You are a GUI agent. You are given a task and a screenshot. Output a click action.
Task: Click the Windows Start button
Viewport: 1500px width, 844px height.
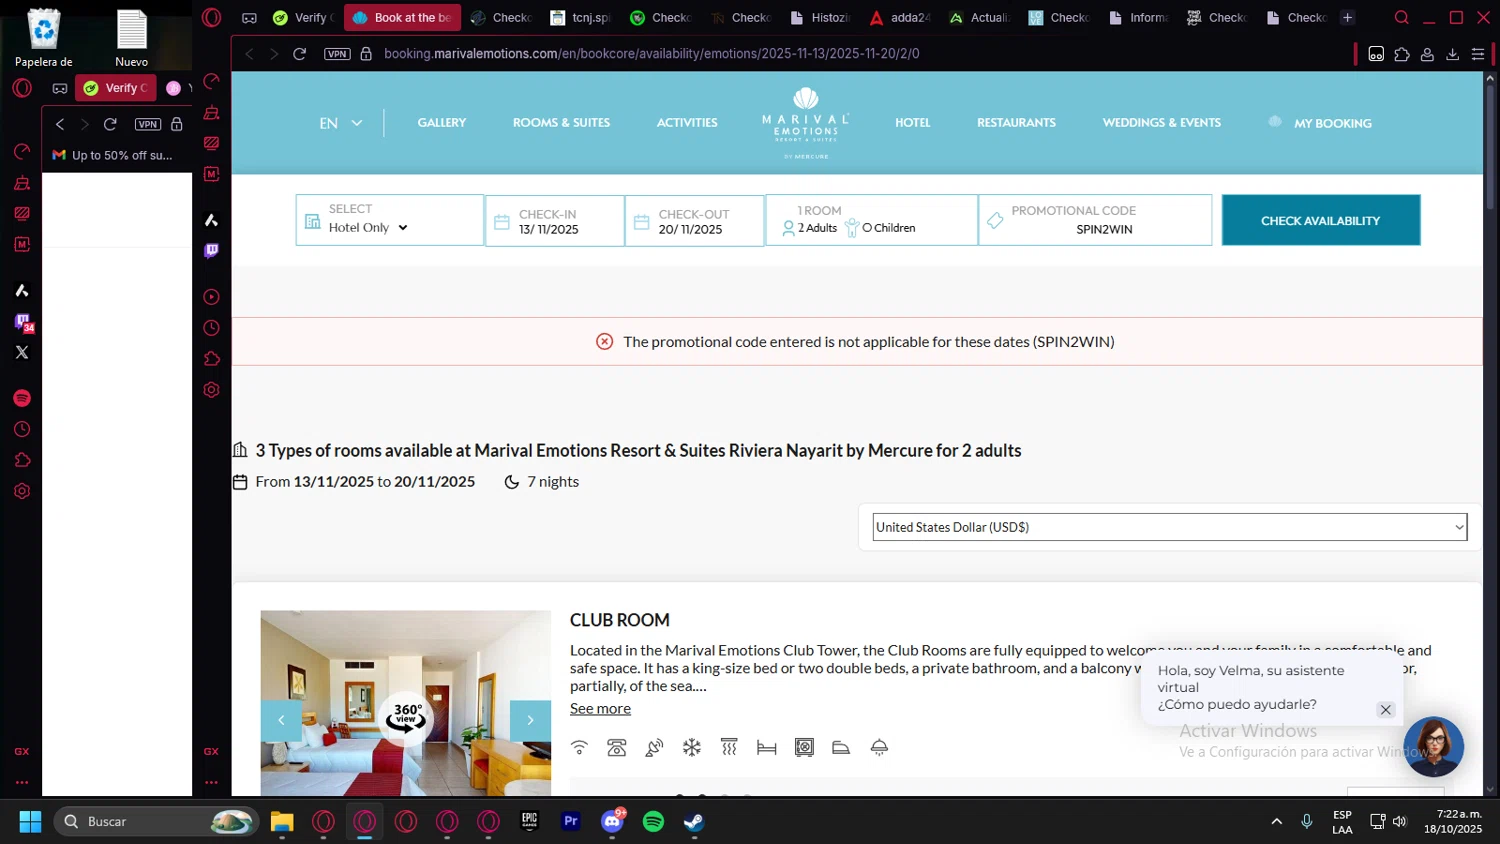[x=30, y=821]
